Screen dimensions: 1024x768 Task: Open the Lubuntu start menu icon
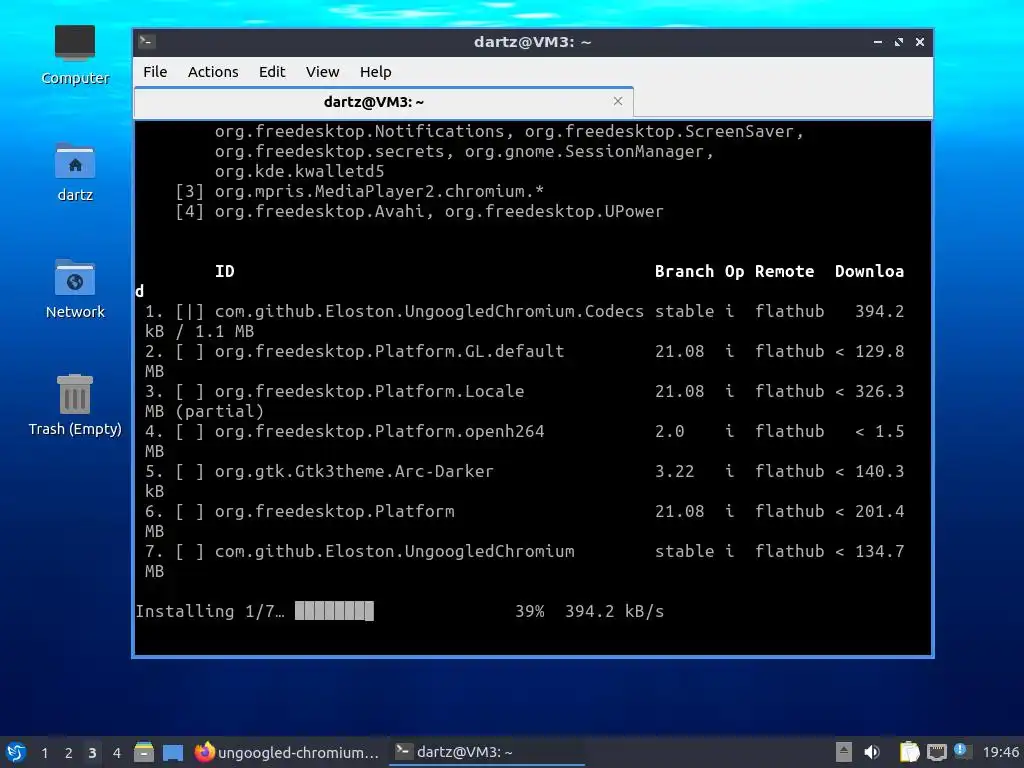tap(16, 752)
